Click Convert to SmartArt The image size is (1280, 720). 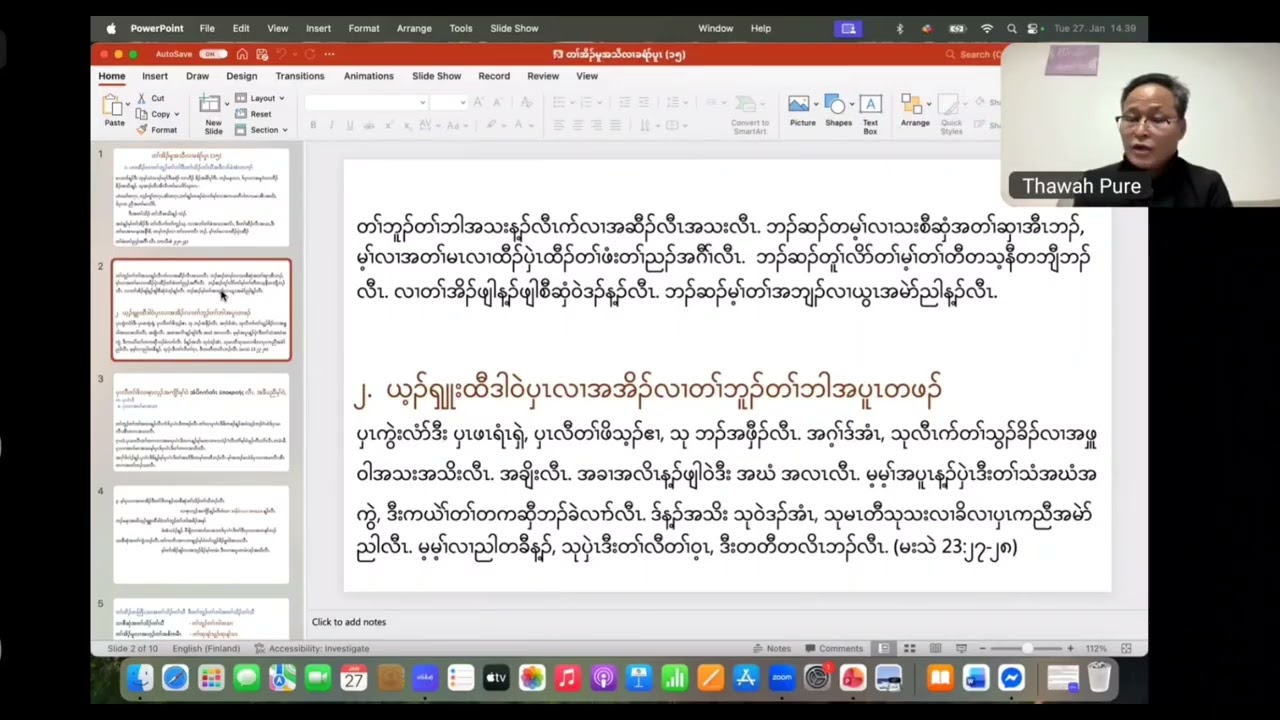[749, 114]
